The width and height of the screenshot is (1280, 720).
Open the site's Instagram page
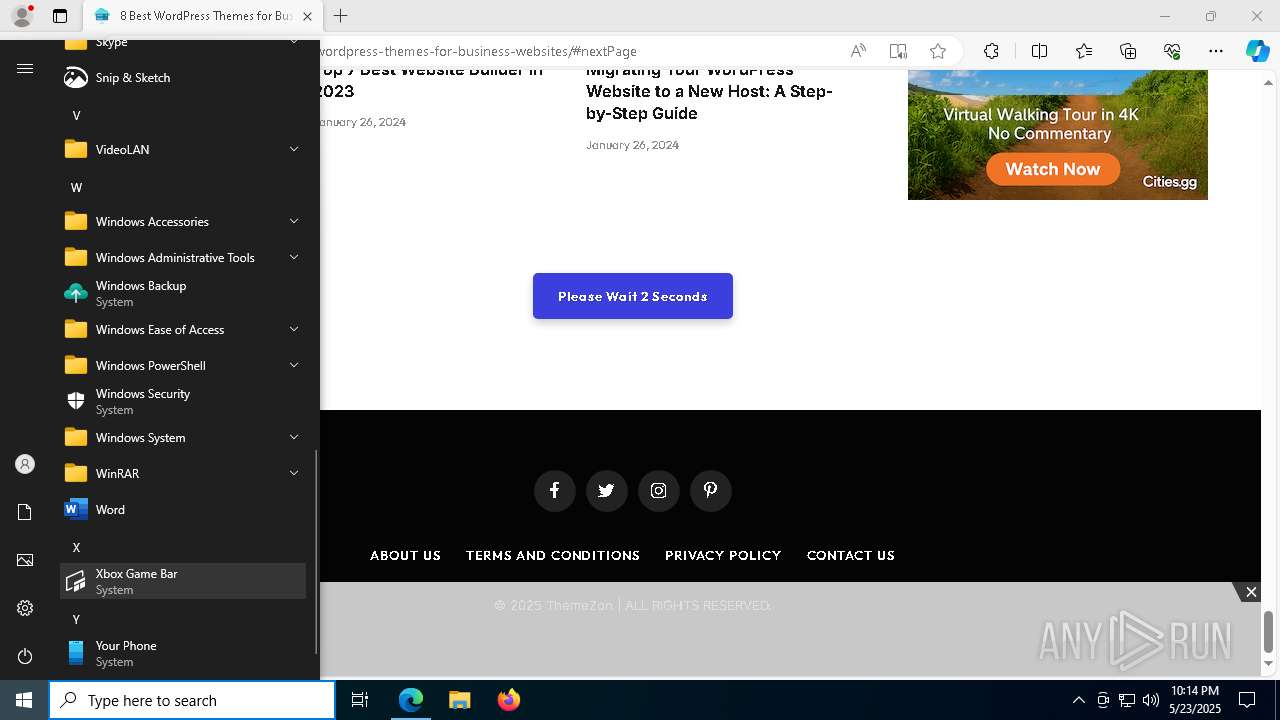click(x=658, y=490)
